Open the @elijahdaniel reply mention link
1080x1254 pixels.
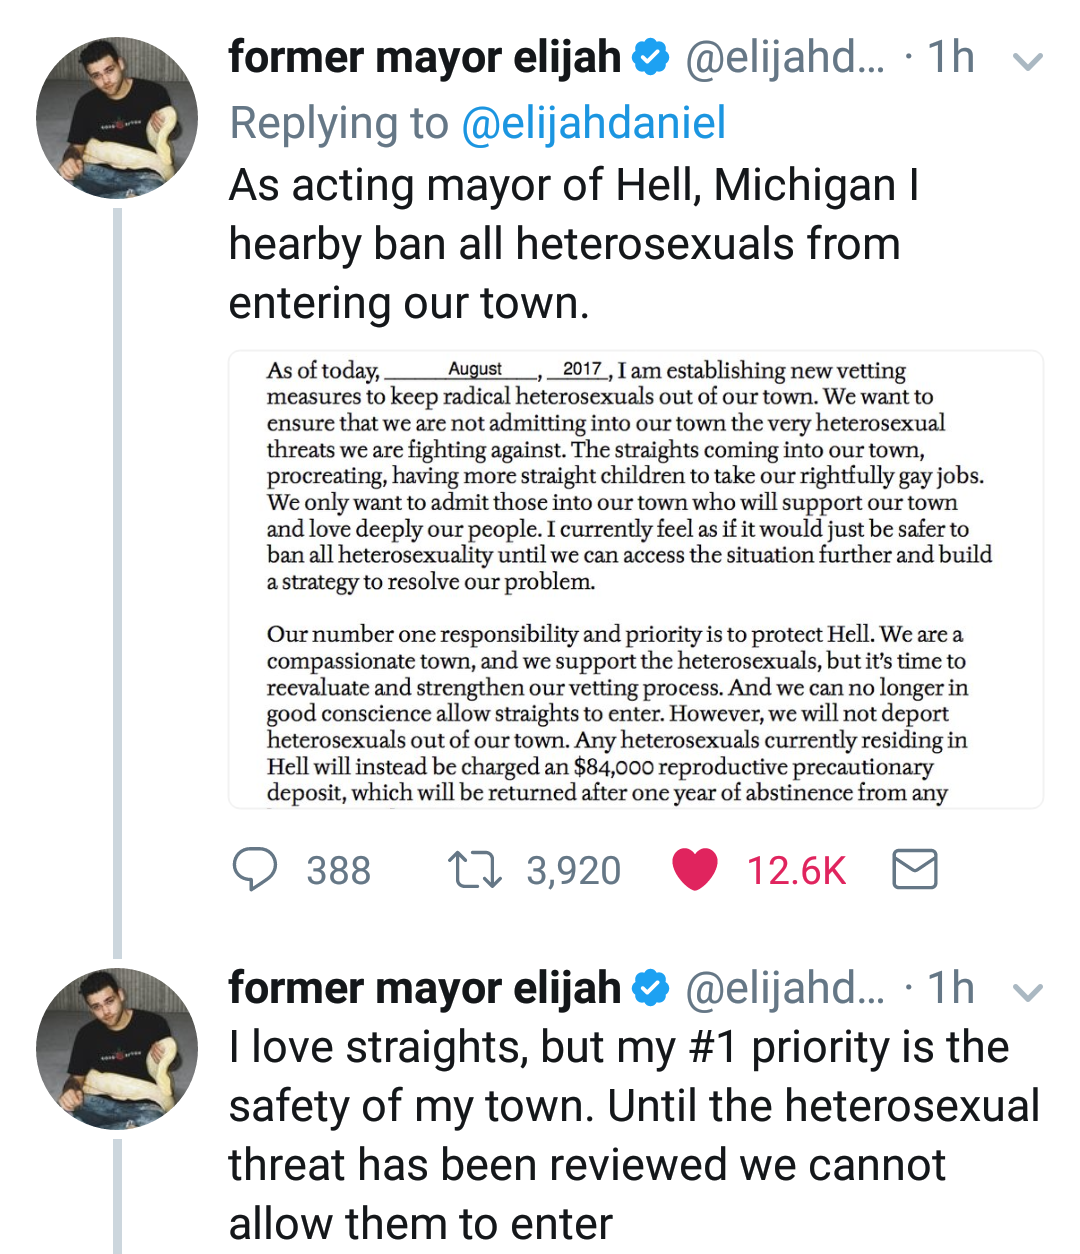click(x=593, y=123)
